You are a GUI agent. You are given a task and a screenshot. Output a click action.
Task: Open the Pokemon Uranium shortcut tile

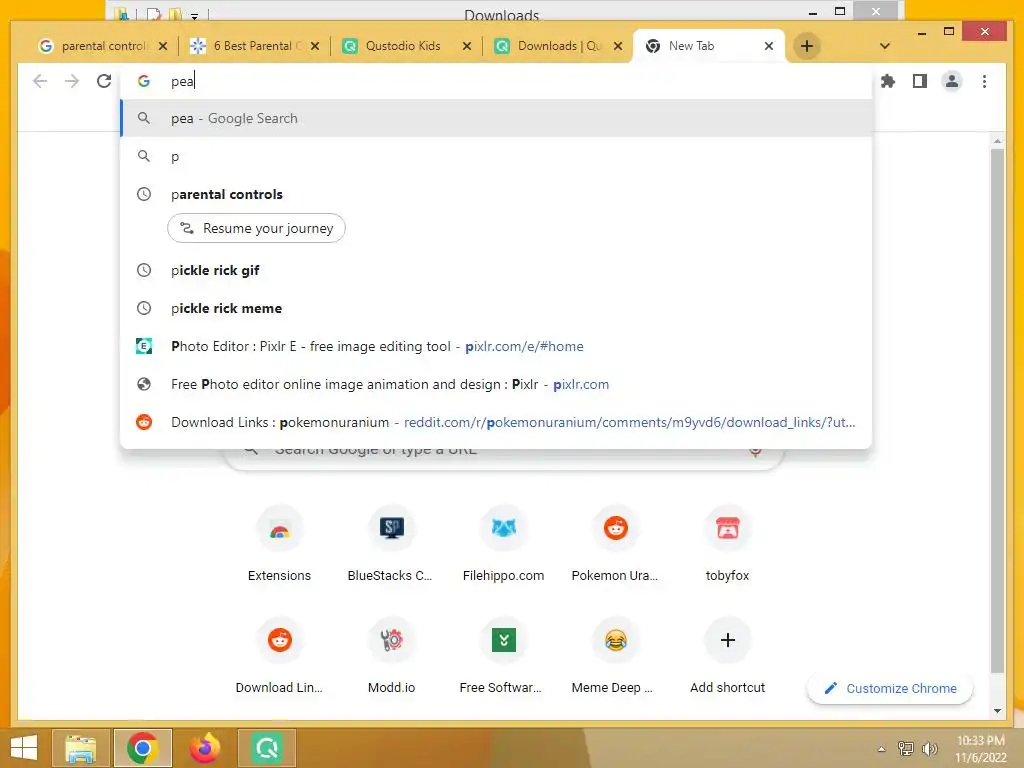pyautogui.click(x=615, y=545)
